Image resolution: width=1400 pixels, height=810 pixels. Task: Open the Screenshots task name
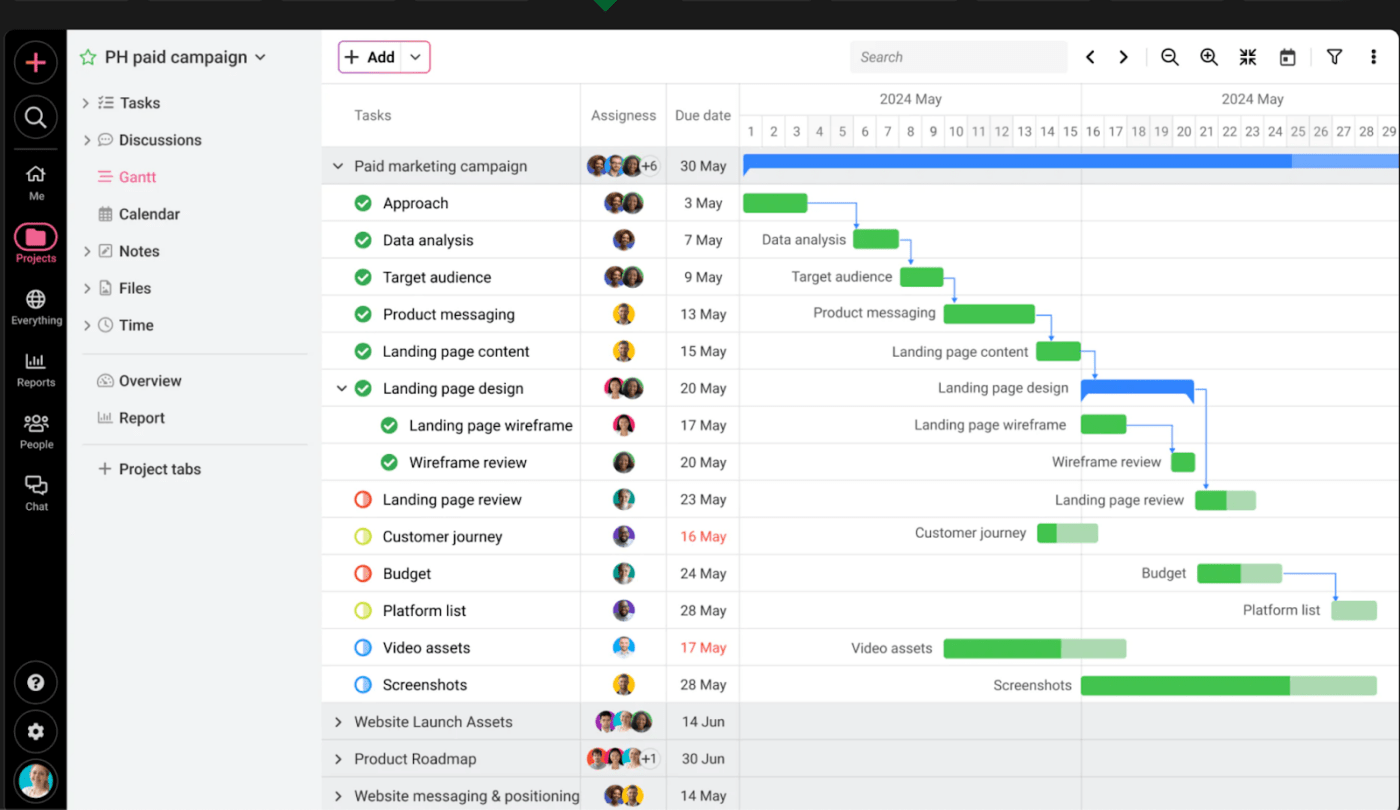pyautogui.click(x=425, y=684)
